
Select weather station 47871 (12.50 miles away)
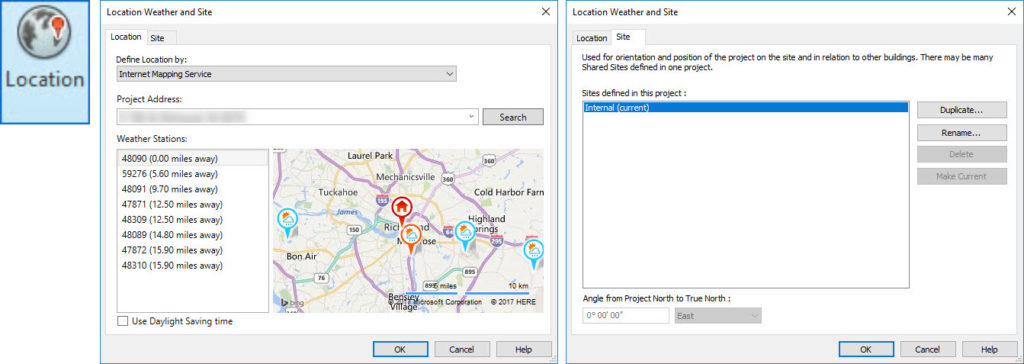coord(192,205)
